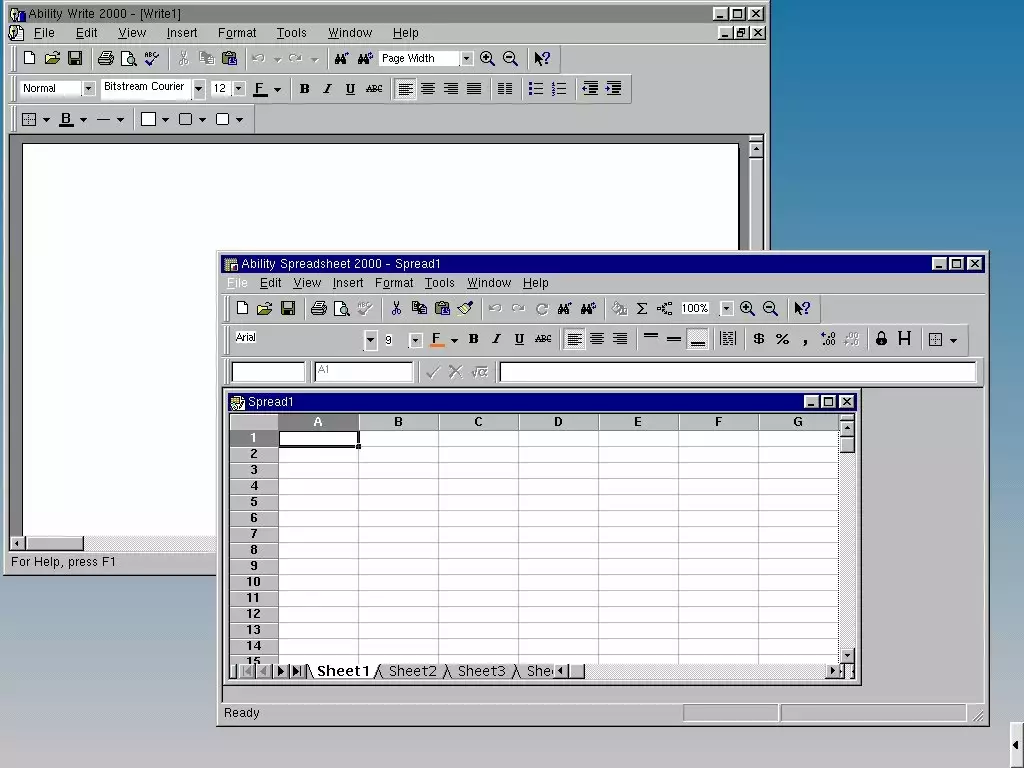Click the lock cell padlock icon
This screenshot has height=768, width=1024.
[x=881, y=340]
